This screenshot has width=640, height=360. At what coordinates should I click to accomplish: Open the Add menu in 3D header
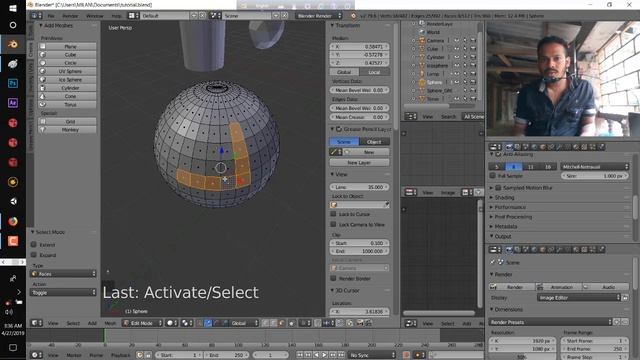(x=92, y=323)
